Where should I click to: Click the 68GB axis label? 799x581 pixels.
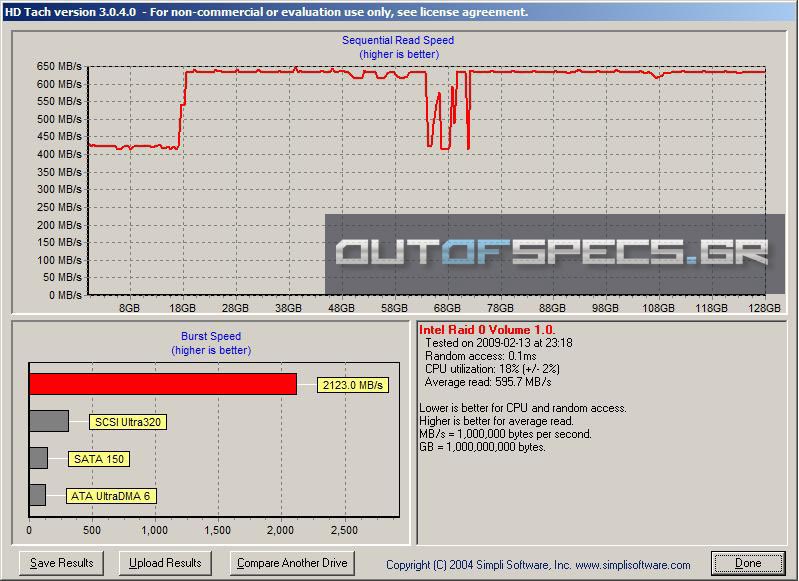[447, 308]
